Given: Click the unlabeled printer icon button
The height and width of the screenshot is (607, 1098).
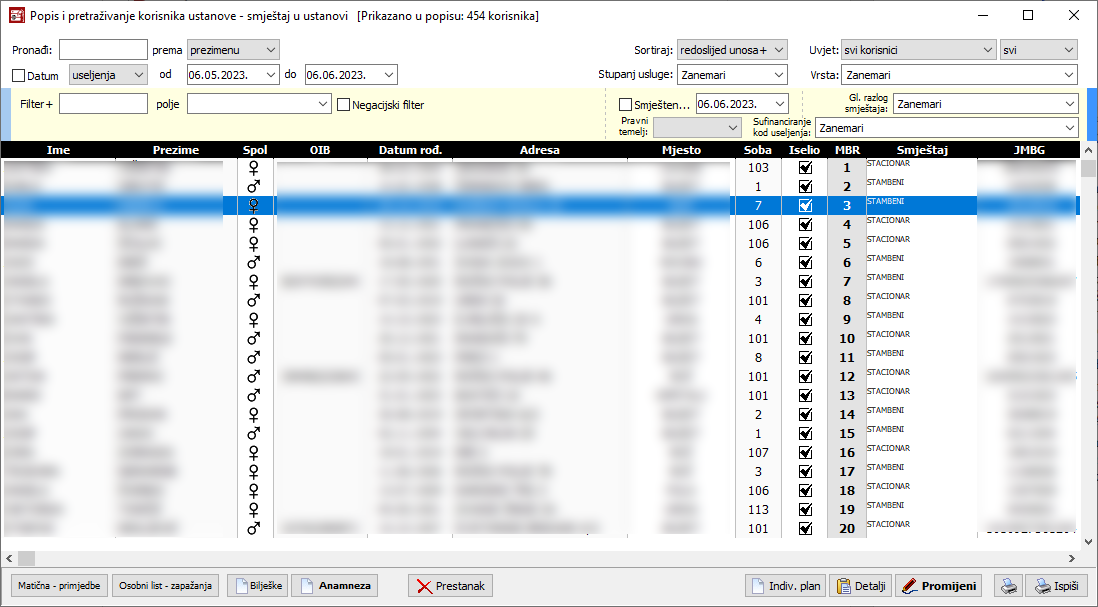Looking at the screenshot, I should point(1010,586).
